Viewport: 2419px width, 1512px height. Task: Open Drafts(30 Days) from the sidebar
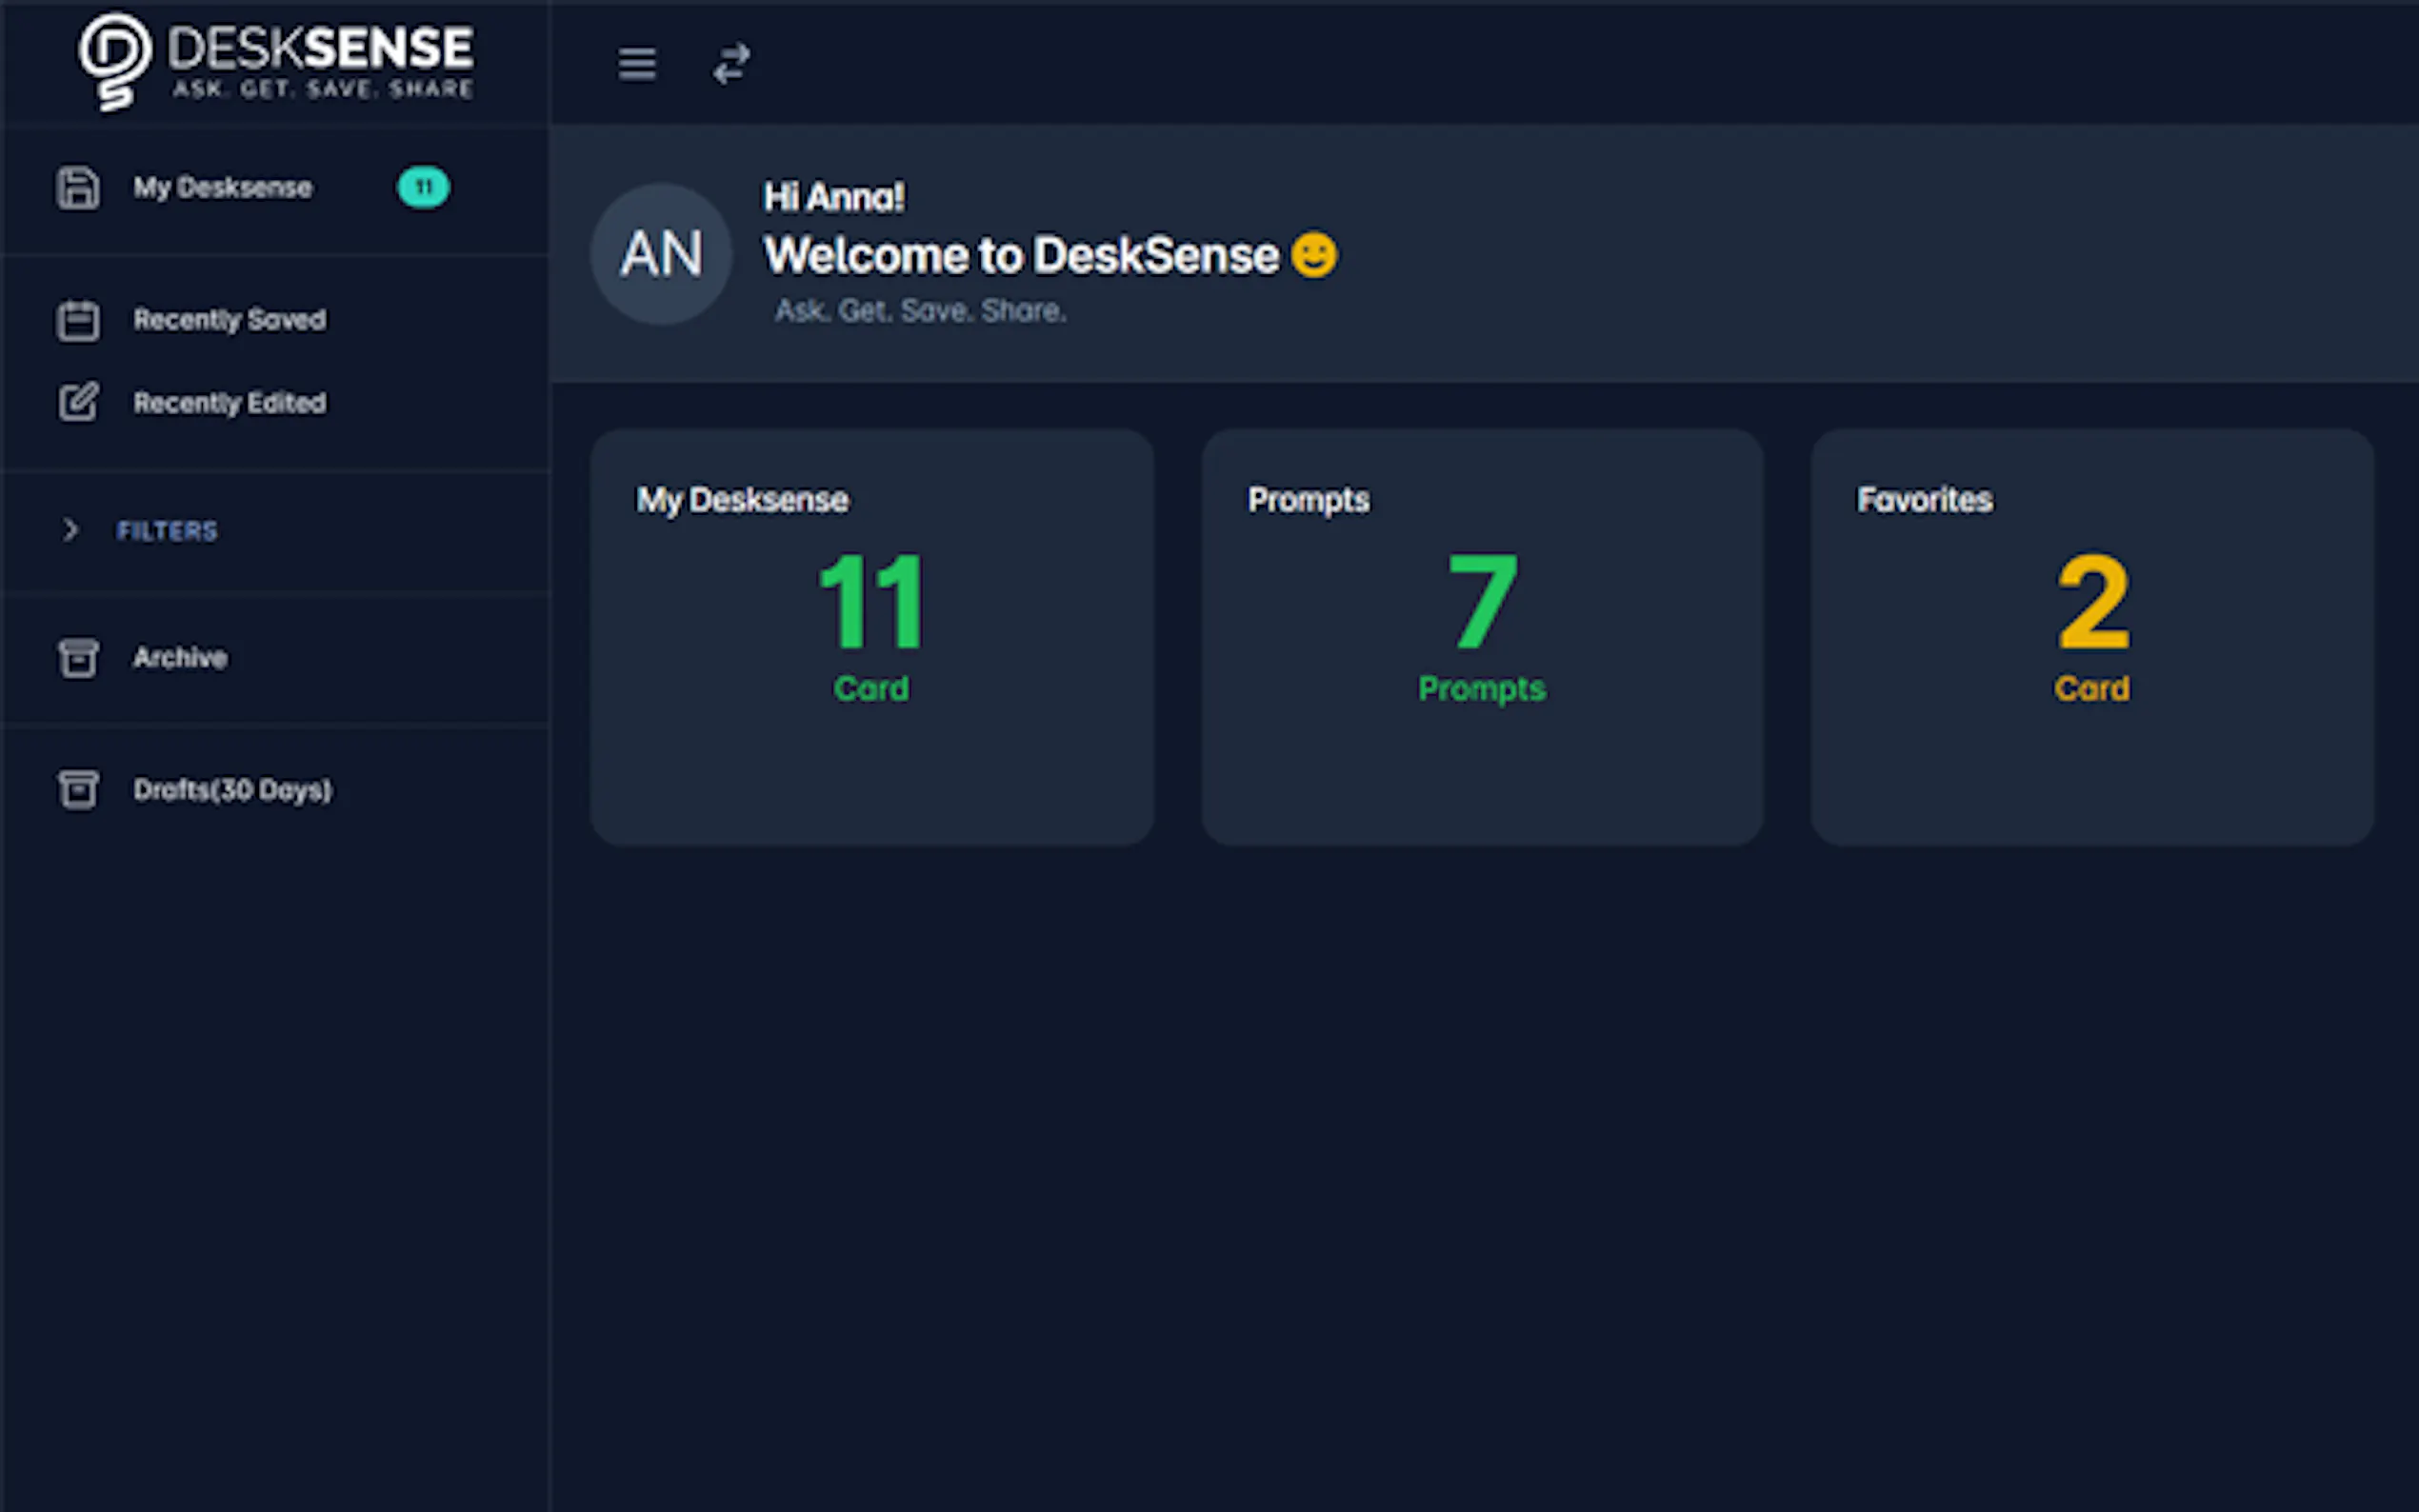pos(233,789)
